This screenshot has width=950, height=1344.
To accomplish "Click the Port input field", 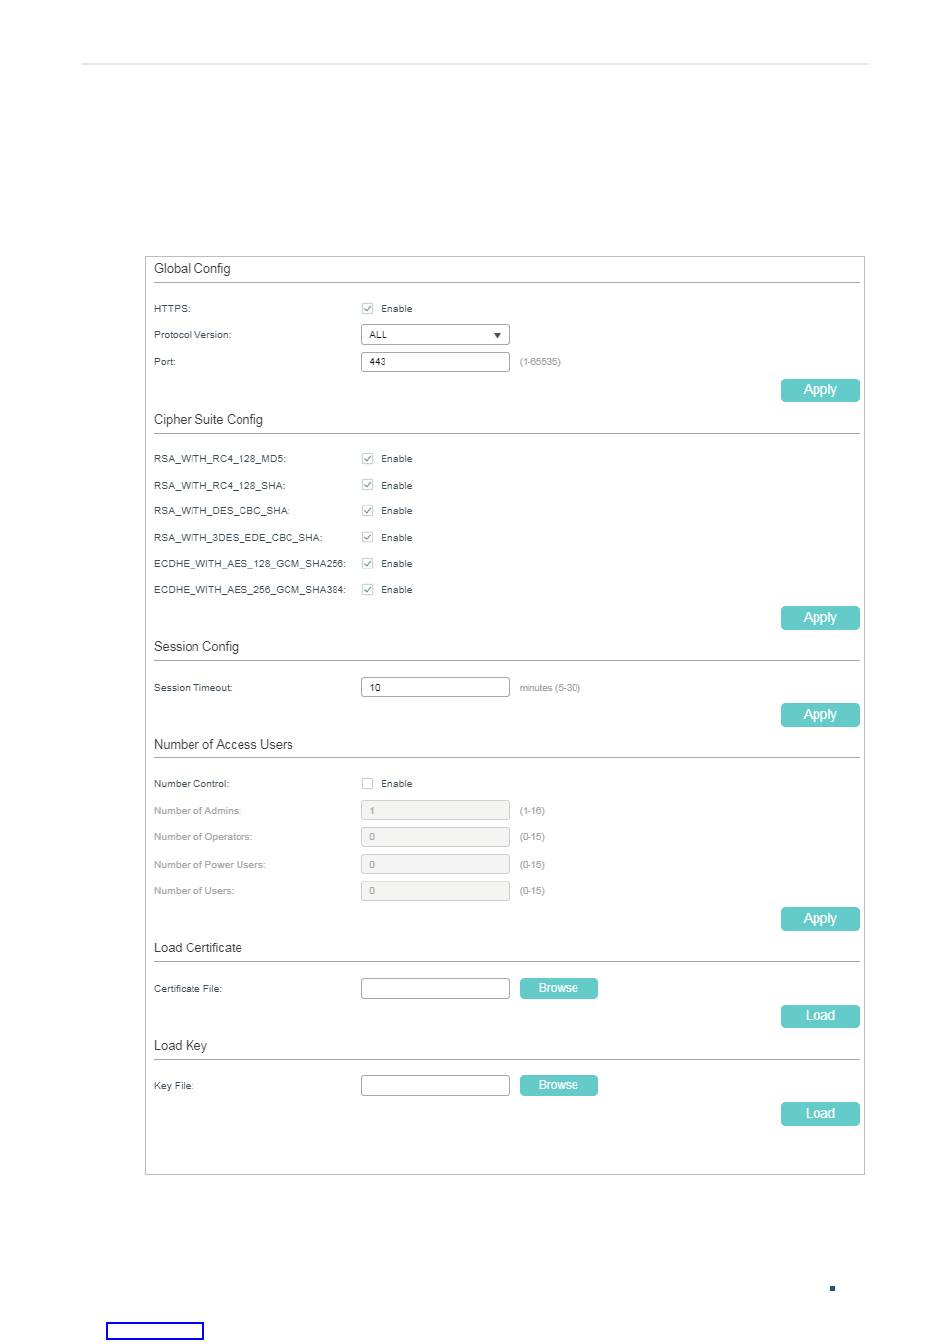I will click(x=435, y=362).
